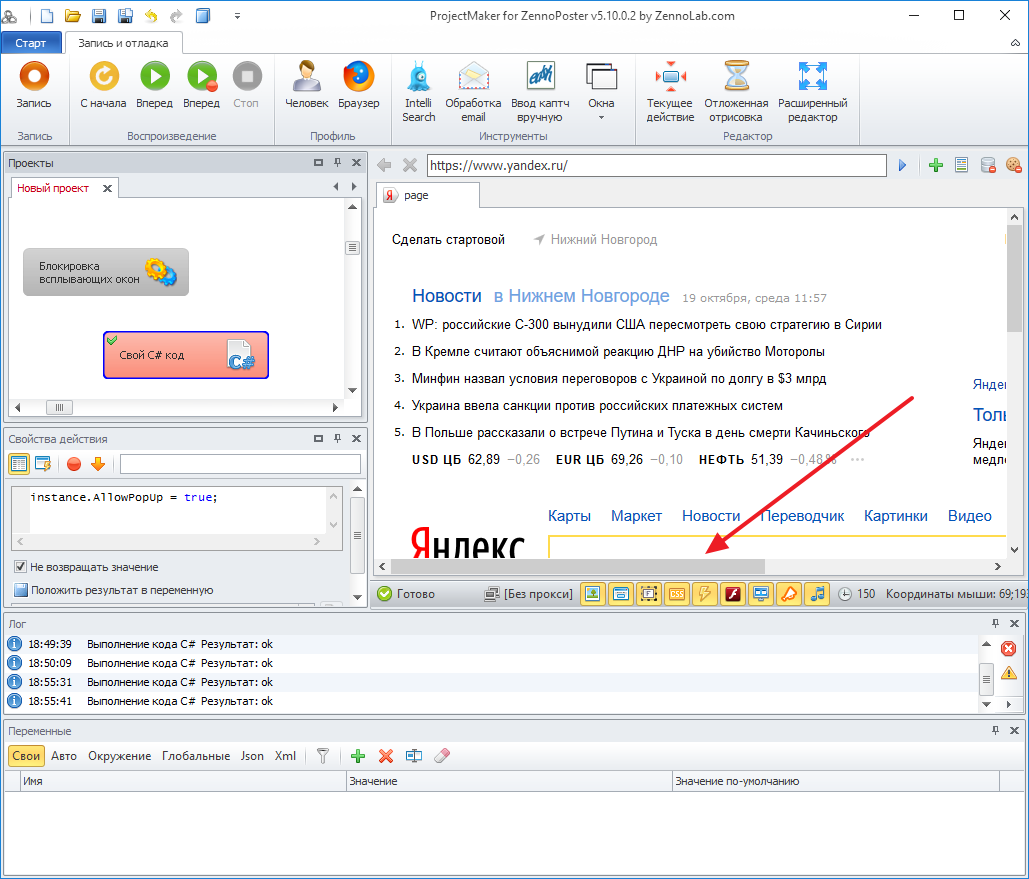Open Расширенный редактор

click(x=812, y=91)
